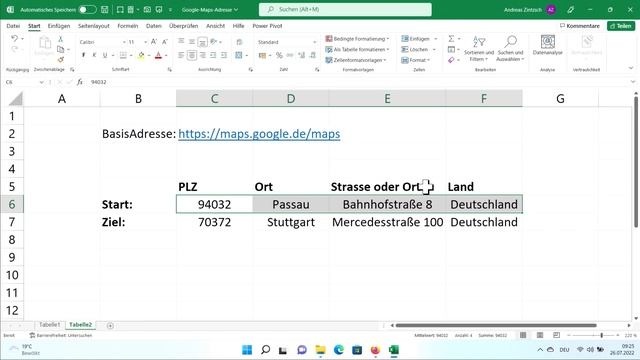Click the Copy icon in the clipboard group
The width and height of the screenshot is (640, 360).
[x=60, y=49]
